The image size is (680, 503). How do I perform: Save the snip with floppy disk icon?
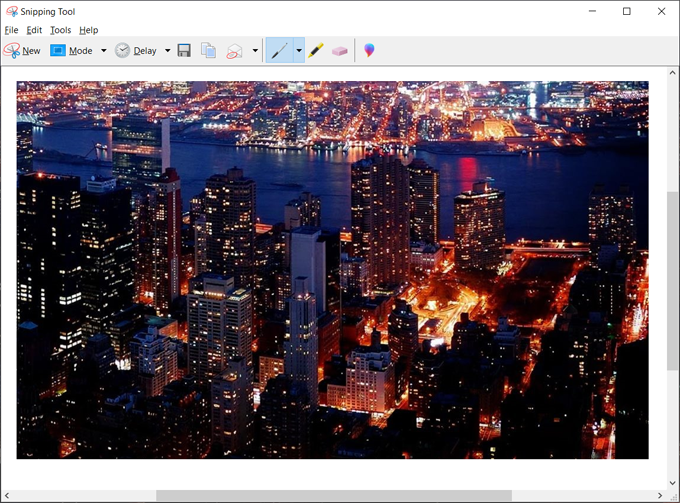pos(184,50)
